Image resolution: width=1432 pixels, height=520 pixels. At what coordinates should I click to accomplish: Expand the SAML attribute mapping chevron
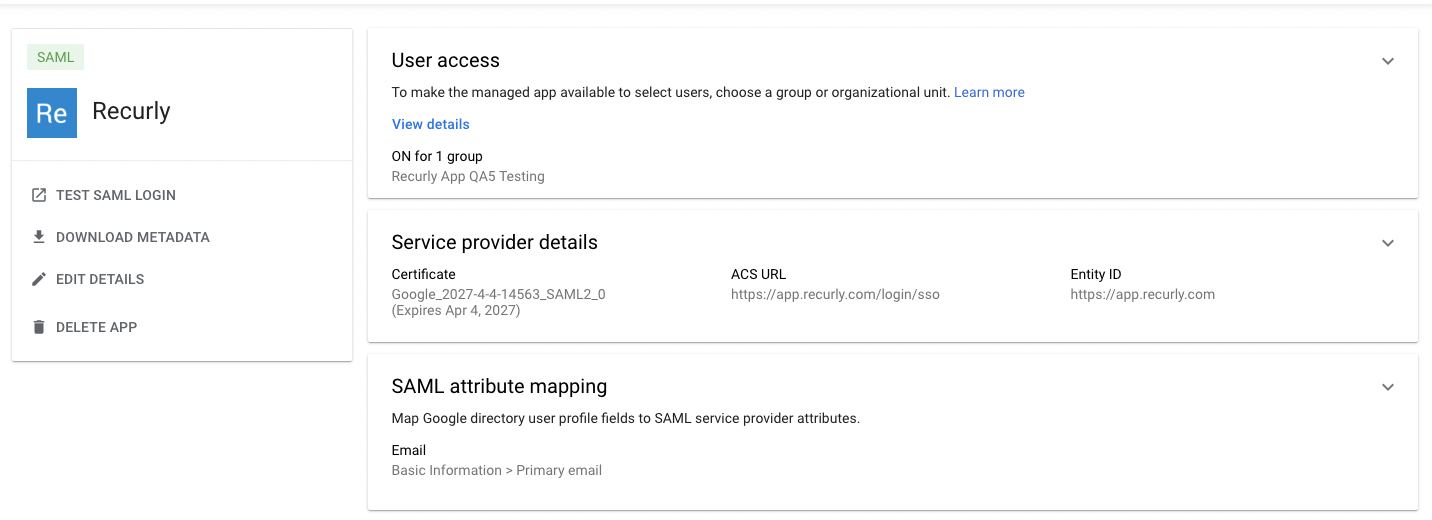point(1388,387)
